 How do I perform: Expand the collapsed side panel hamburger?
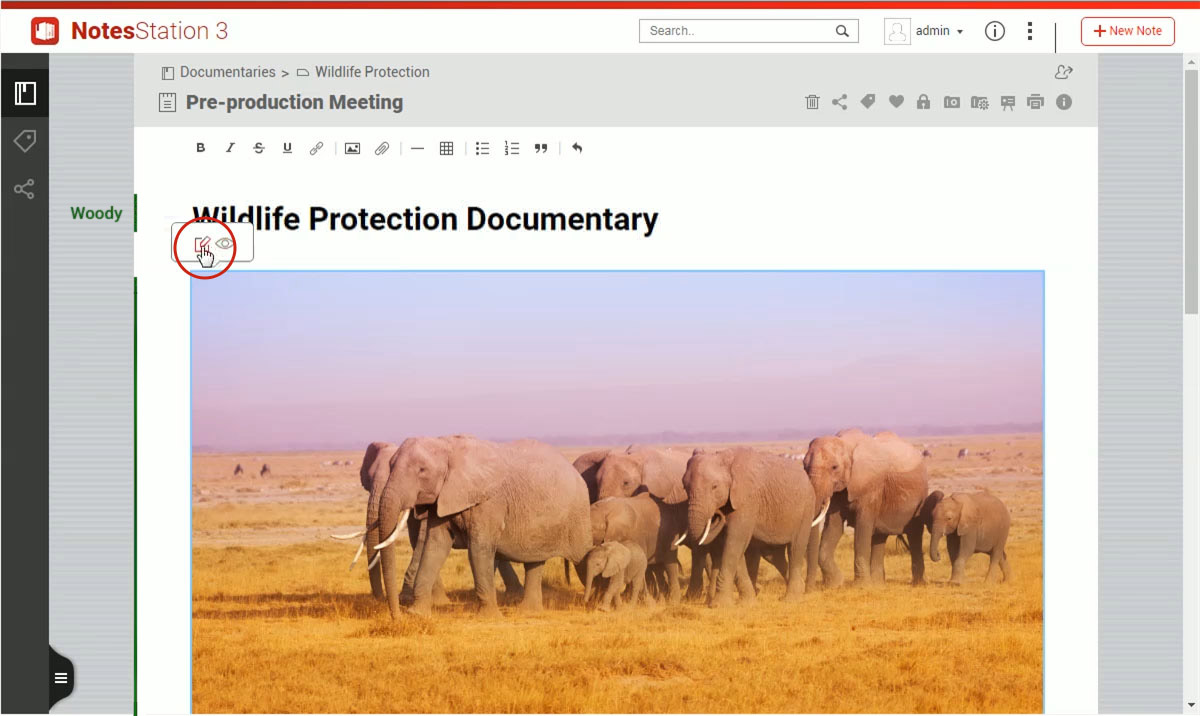(x=61, y=678)
